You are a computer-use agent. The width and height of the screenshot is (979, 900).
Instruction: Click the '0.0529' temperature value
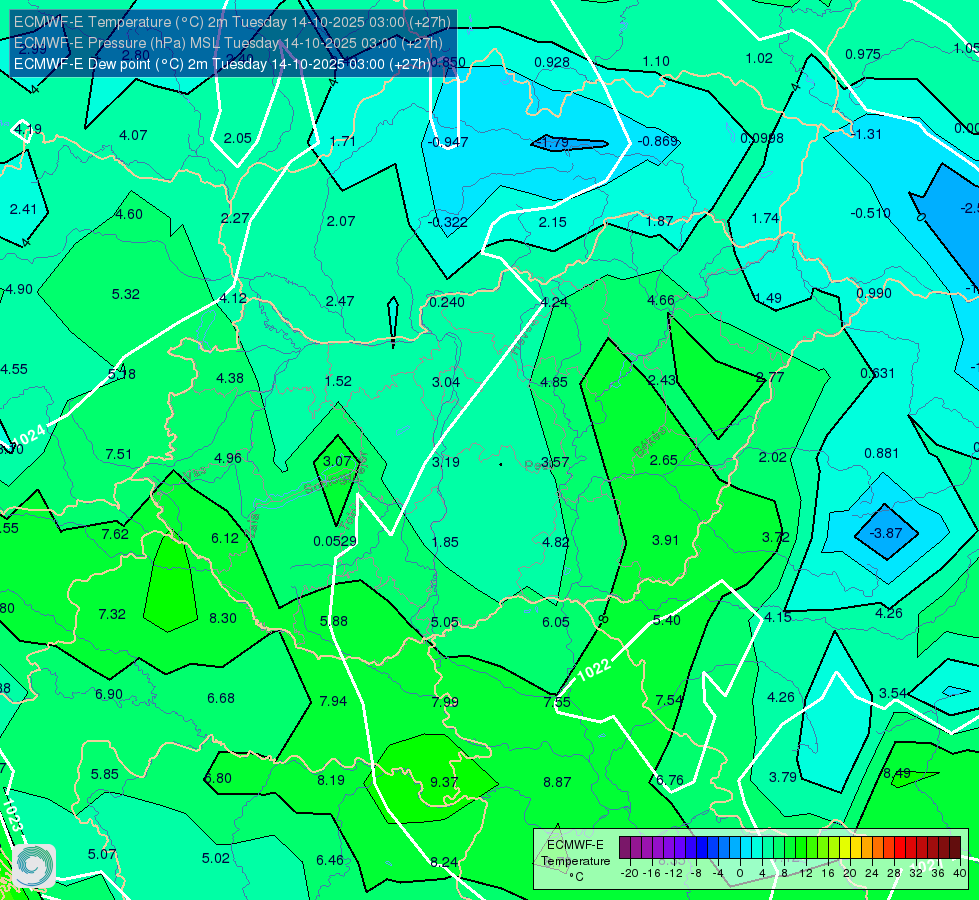click(x=335, y=541)
